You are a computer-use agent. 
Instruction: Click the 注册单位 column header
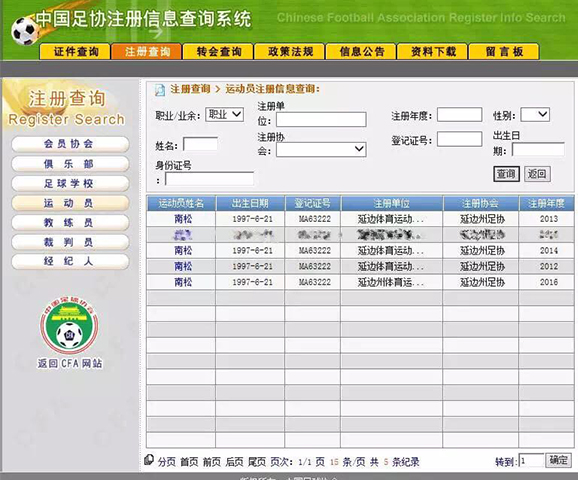tap(392, 203)
